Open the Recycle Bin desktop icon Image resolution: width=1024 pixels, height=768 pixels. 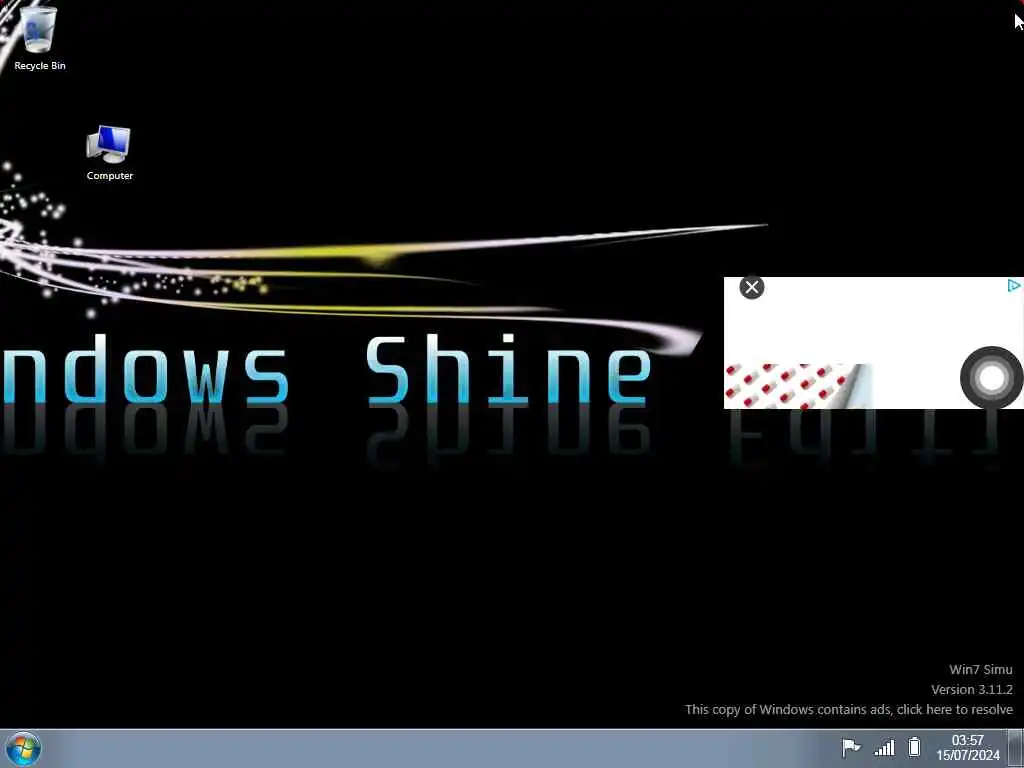click(x=39, y=38)
